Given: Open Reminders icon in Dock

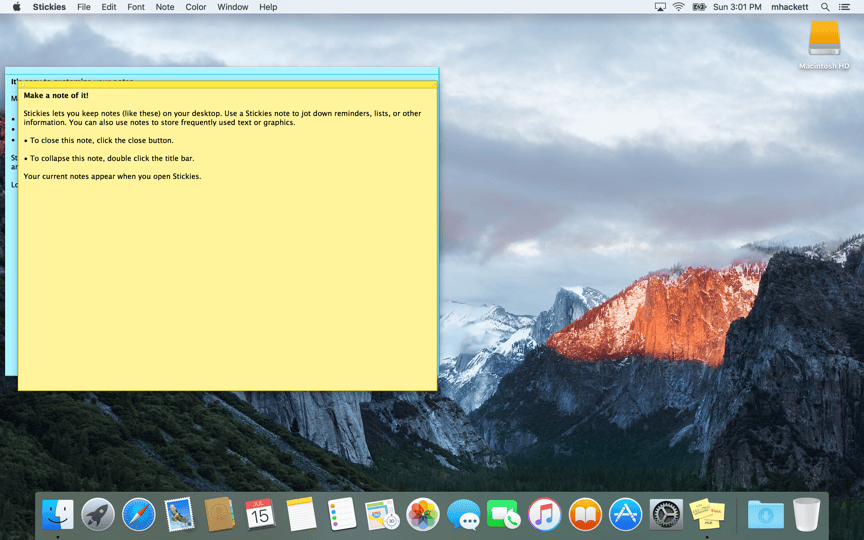Looking at the screenshot, I should pos(341,514).
